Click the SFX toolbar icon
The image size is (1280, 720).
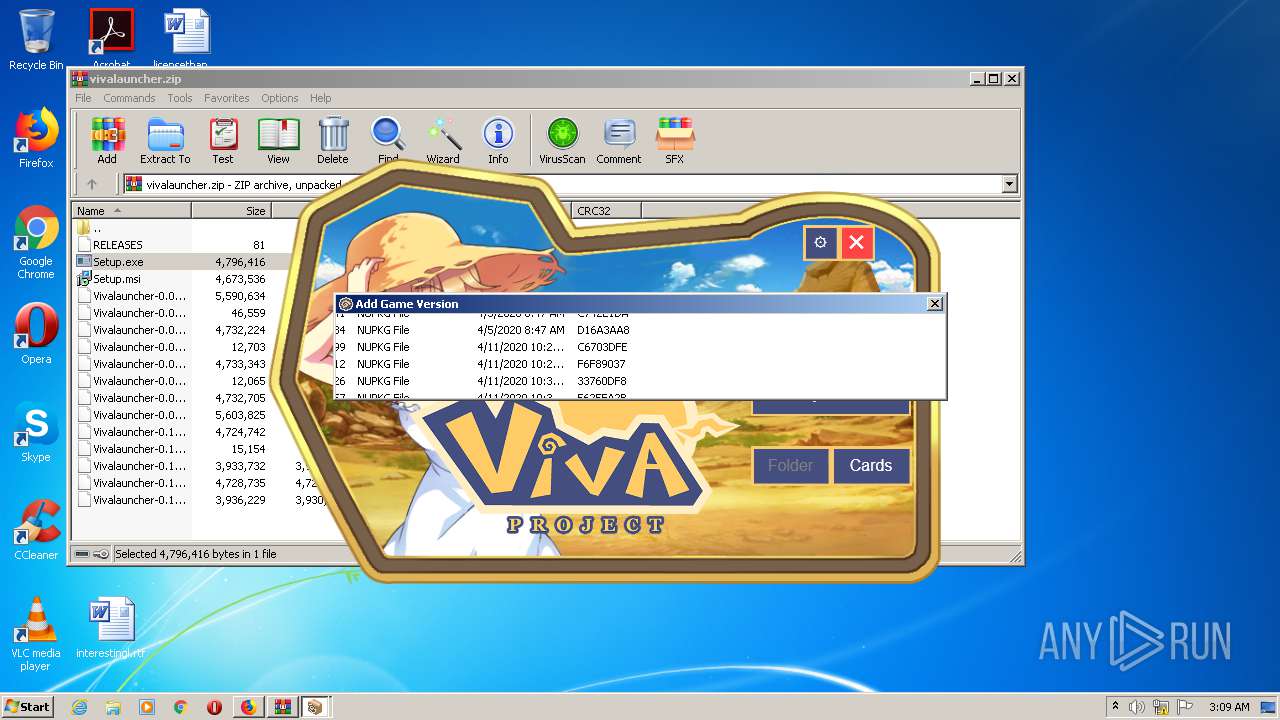pos(675,140)
